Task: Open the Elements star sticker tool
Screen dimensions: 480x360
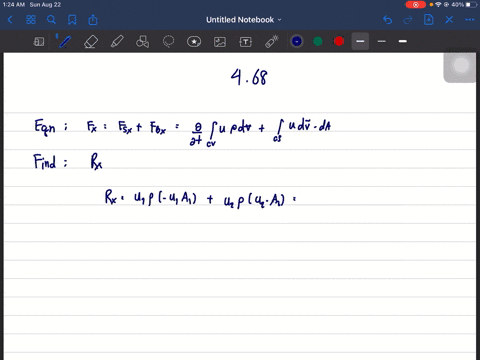Action: [194, 42]
